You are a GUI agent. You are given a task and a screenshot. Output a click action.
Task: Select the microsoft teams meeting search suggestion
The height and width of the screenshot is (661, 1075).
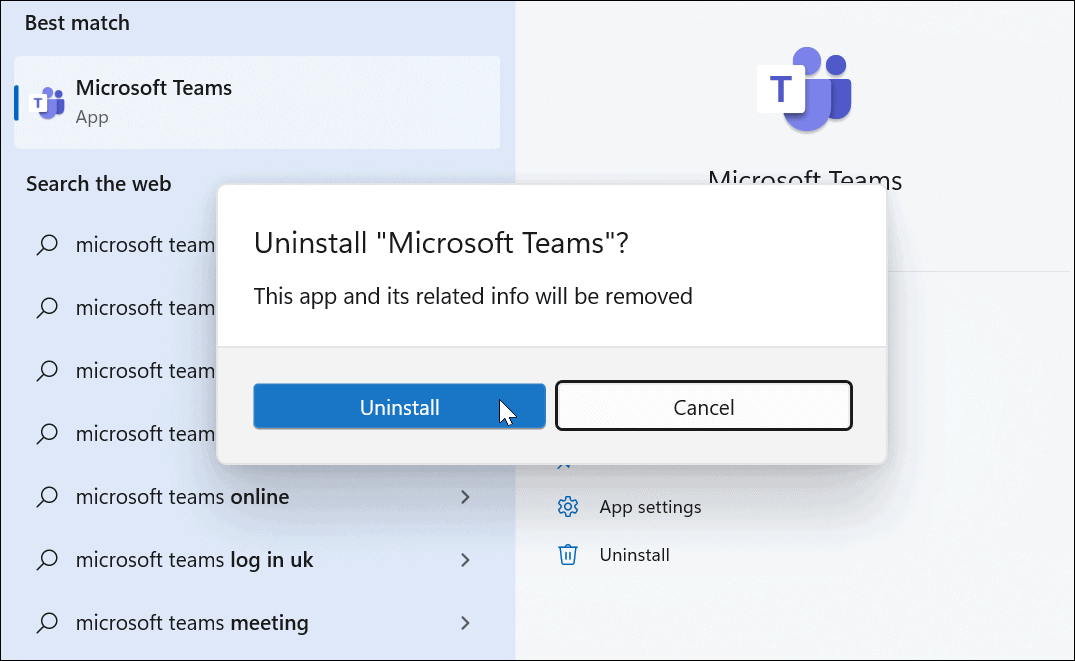[191, 622]
